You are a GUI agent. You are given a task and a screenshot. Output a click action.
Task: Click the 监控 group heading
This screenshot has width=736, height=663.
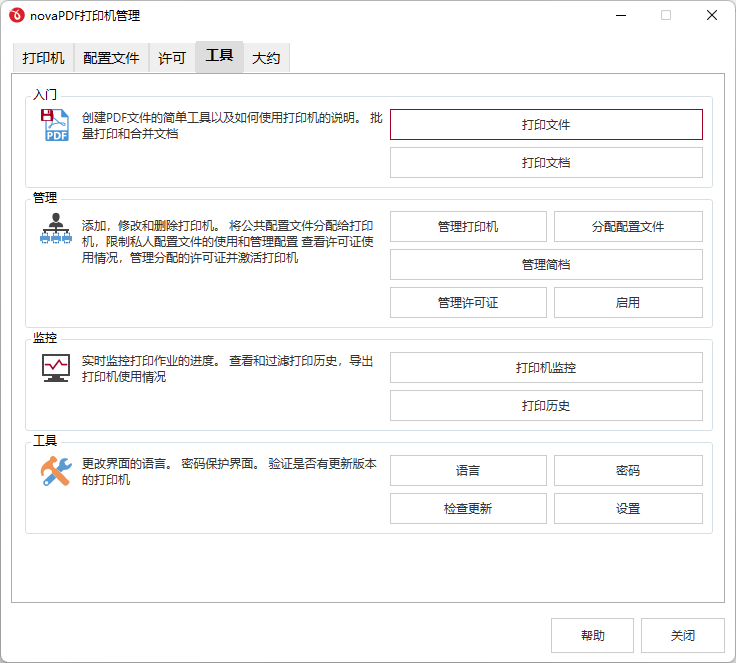[45, 337]
